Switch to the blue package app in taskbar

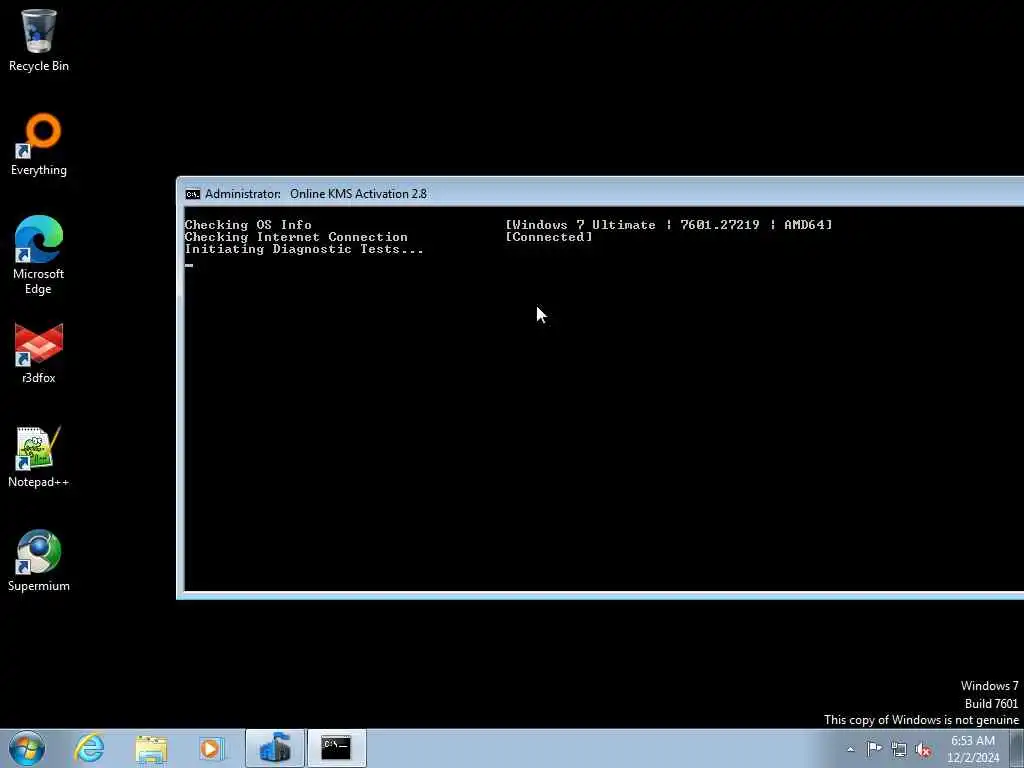[275, 748]
